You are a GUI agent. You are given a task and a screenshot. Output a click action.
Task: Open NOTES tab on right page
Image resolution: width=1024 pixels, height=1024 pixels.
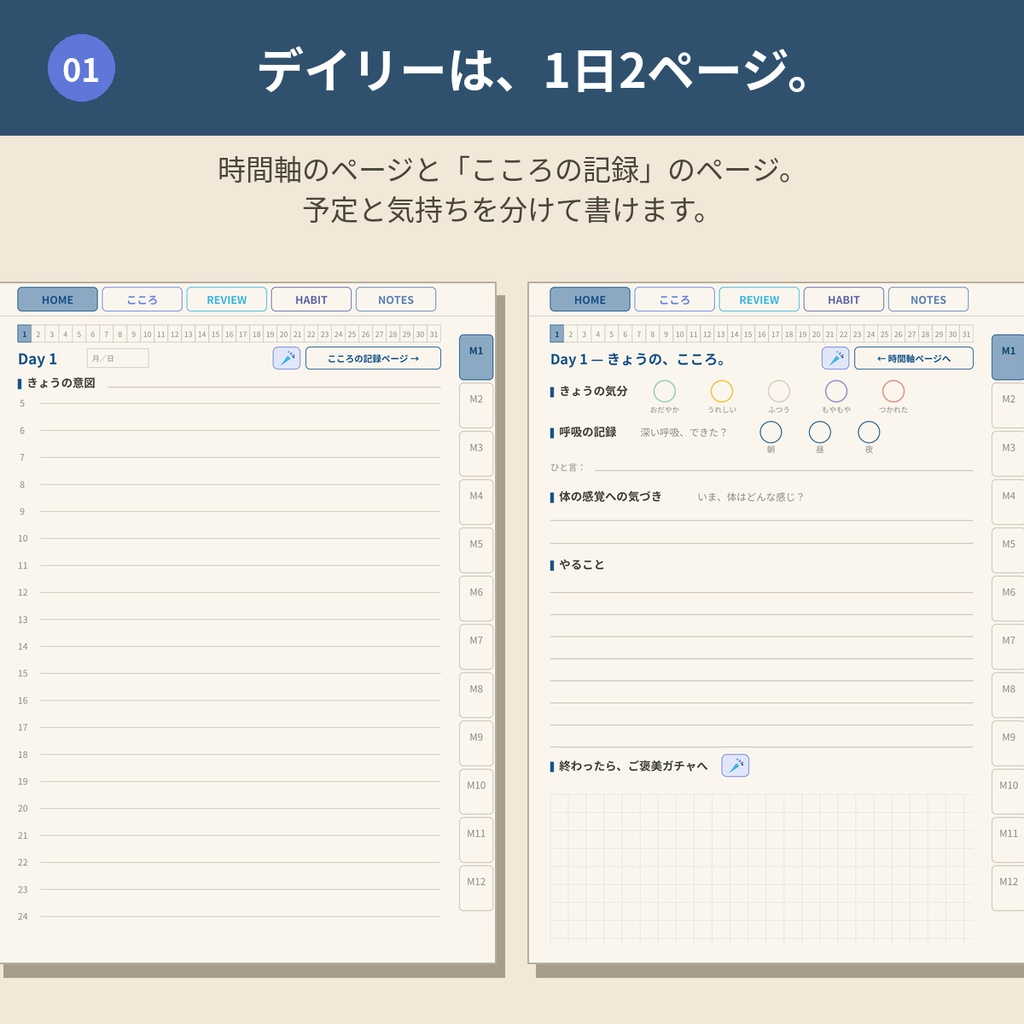tap(928, 300)
